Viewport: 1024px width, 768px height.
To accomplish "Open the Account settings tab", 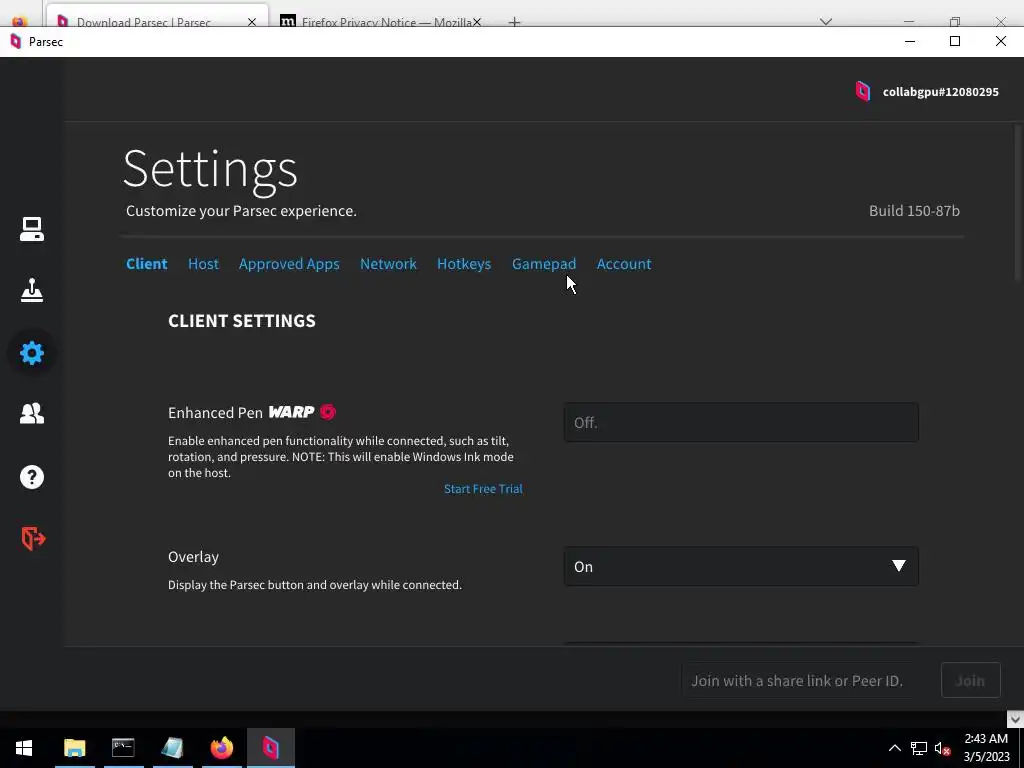I will click(x=624, y=264).
